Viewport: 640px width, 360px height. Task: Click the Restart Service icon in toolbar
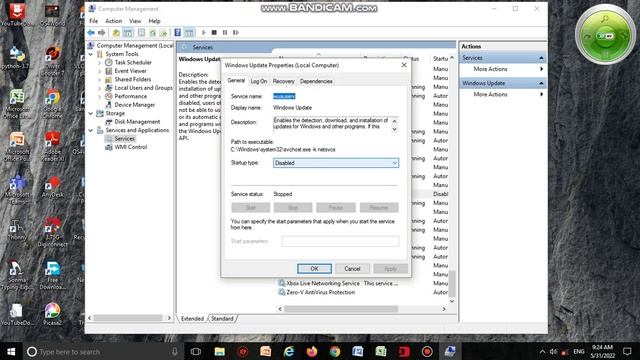click(x=236, y=33)
